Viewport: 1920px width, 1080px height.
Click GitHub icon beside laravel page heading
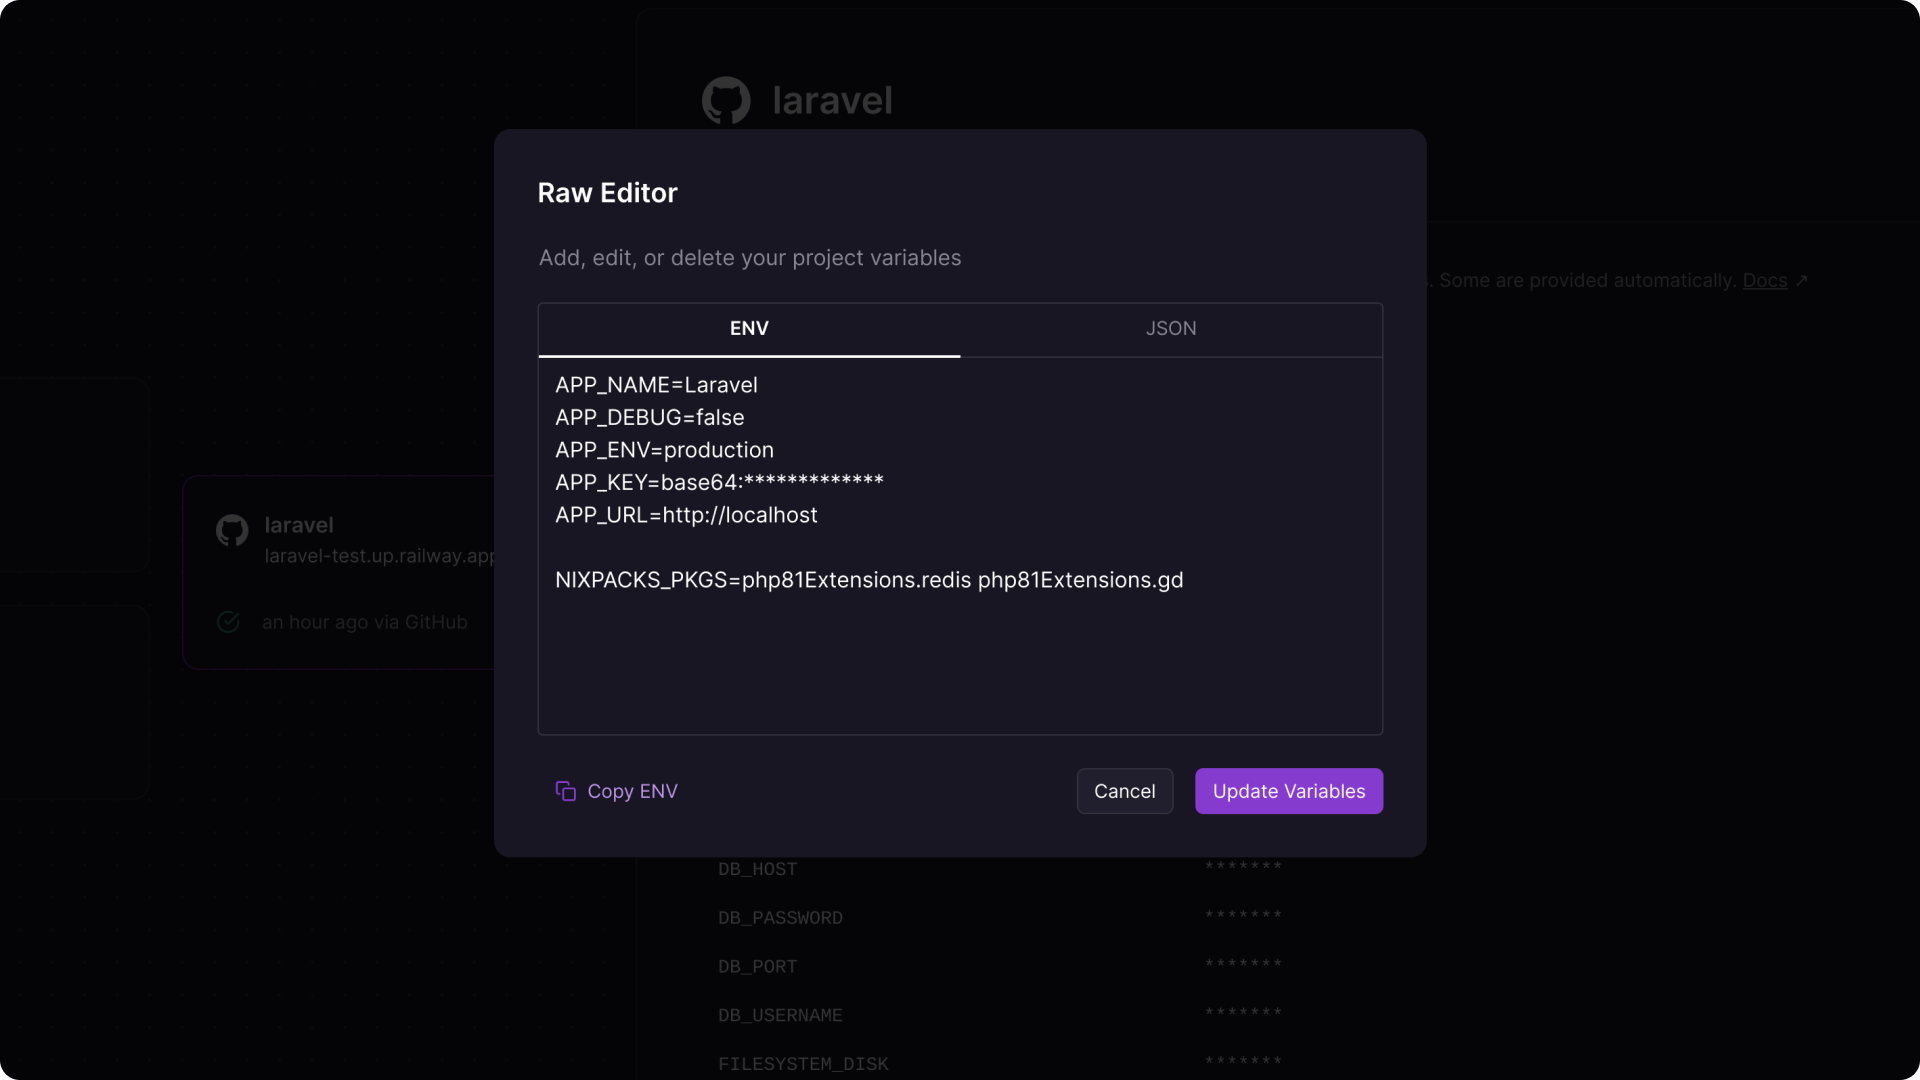tap(726, 101)
